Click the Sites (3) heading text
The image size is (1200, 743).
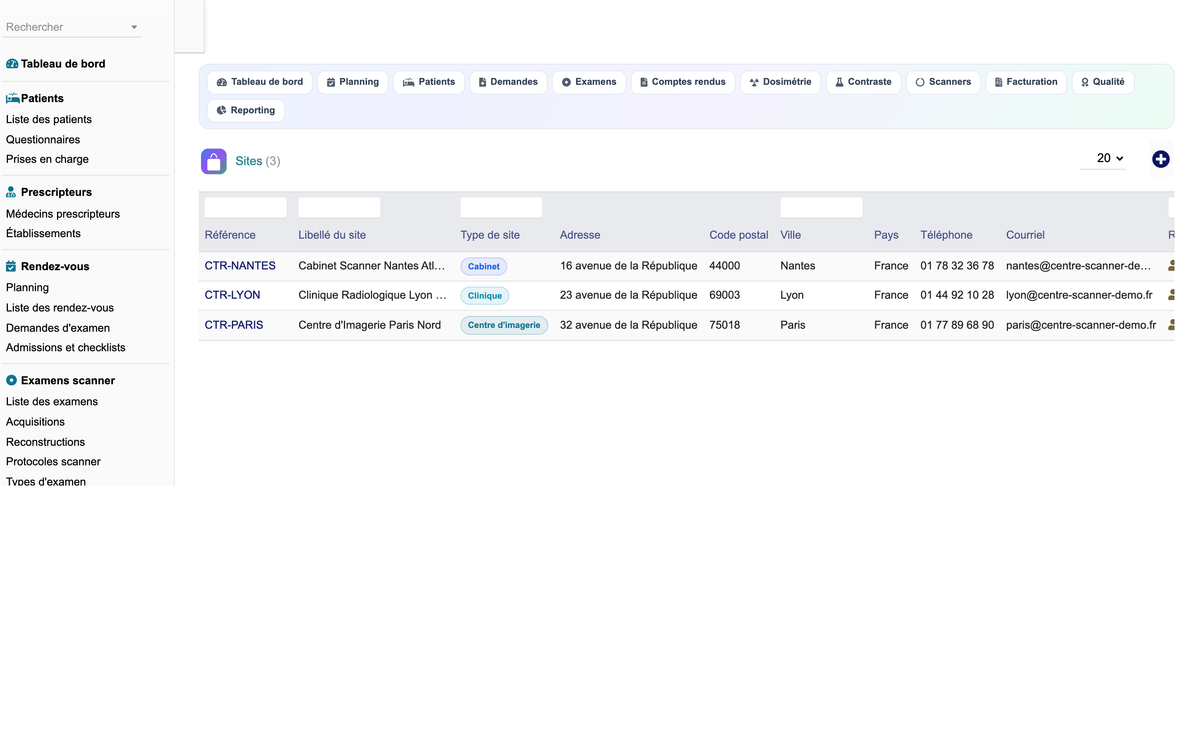pos(258,161)
